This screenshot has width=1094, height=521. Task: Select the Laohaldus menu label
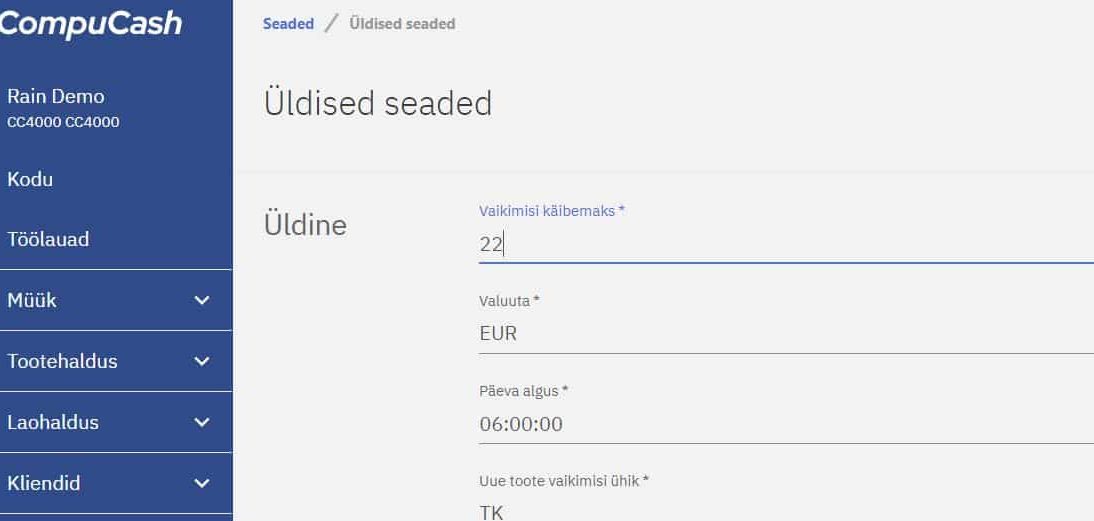(x=53, y=422)
